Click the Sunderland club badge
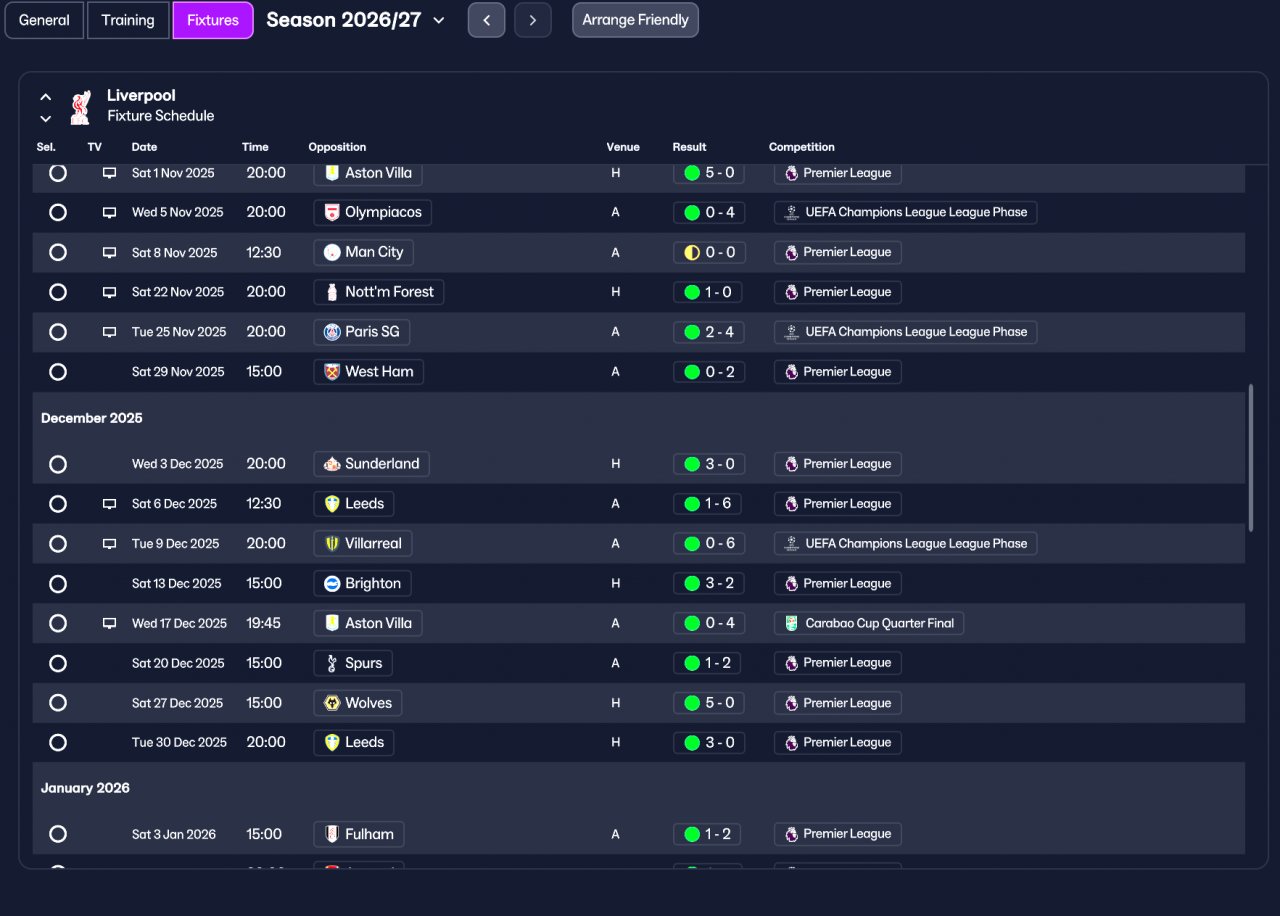Image resolution: width=1280 pixels, height=916 pixels. (332, 464)
